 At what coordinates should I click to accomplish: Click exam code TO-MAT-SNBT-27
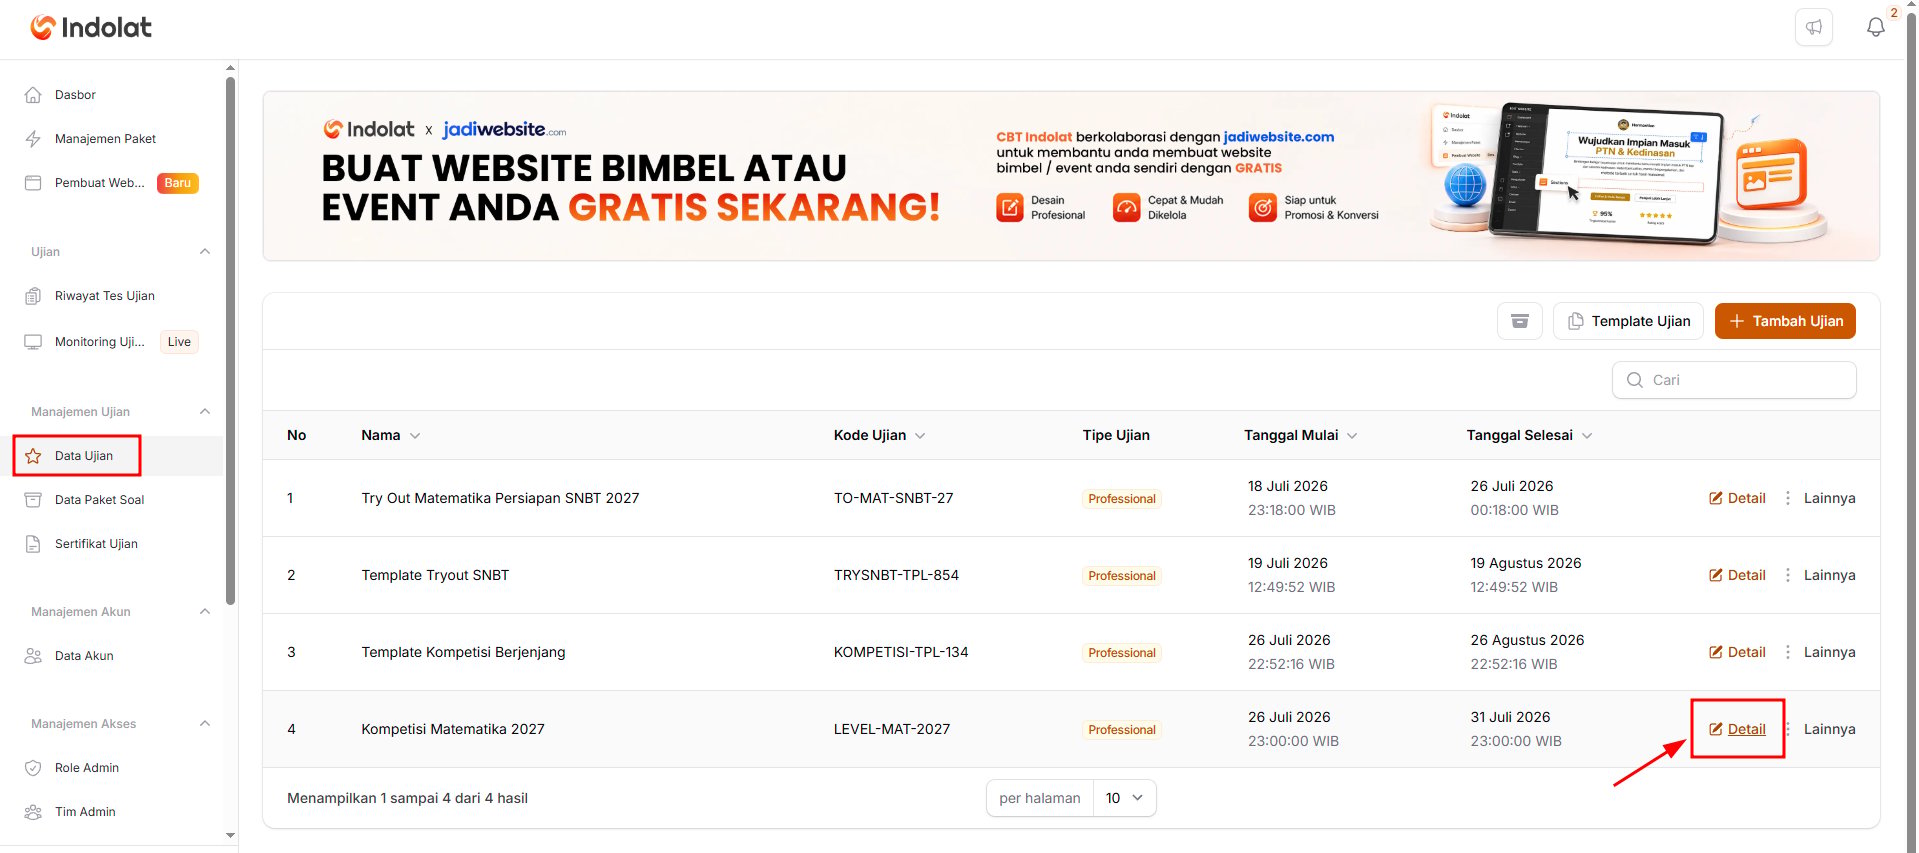(893, 498)
